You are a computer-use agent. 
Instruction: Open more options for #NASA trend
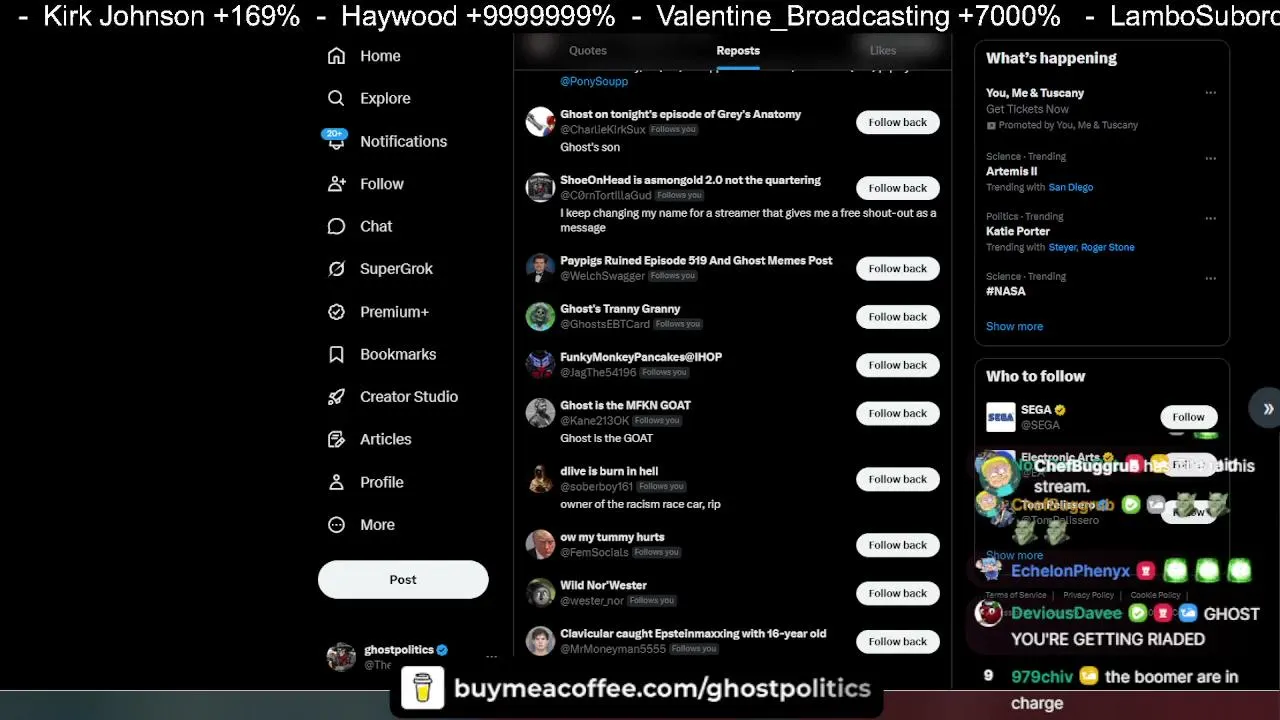click(1210, 278)
